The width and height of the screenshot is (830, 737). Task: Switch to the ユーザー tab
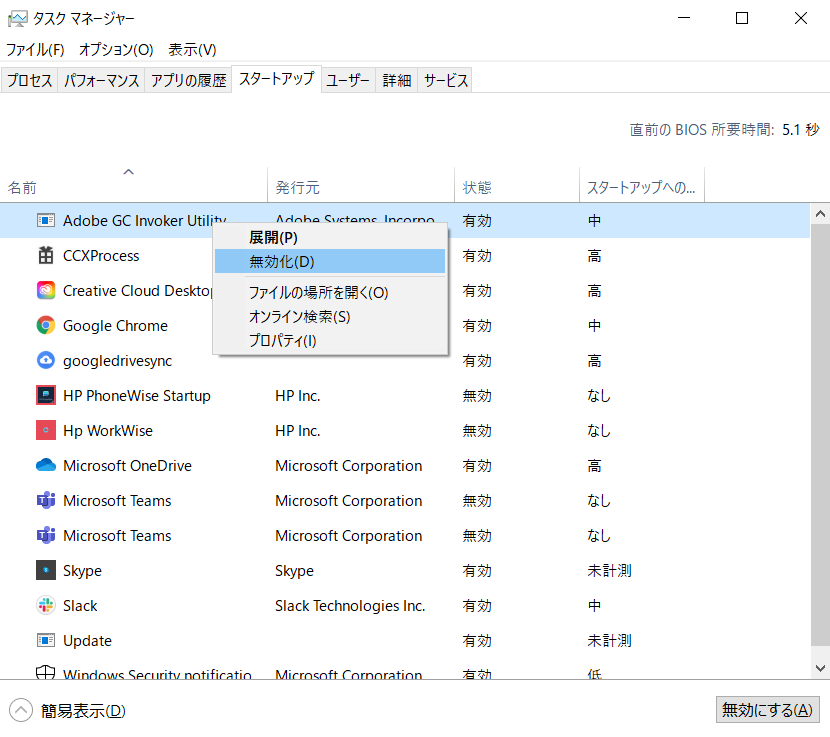[348, 80]
